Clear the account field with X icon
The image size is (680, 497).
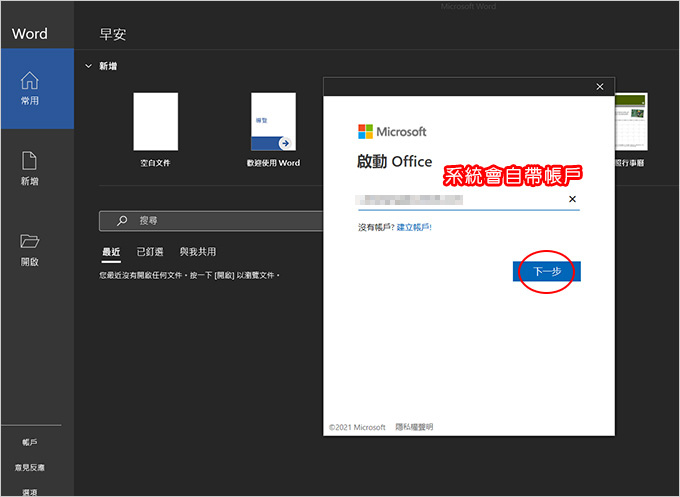click(572, 199)
